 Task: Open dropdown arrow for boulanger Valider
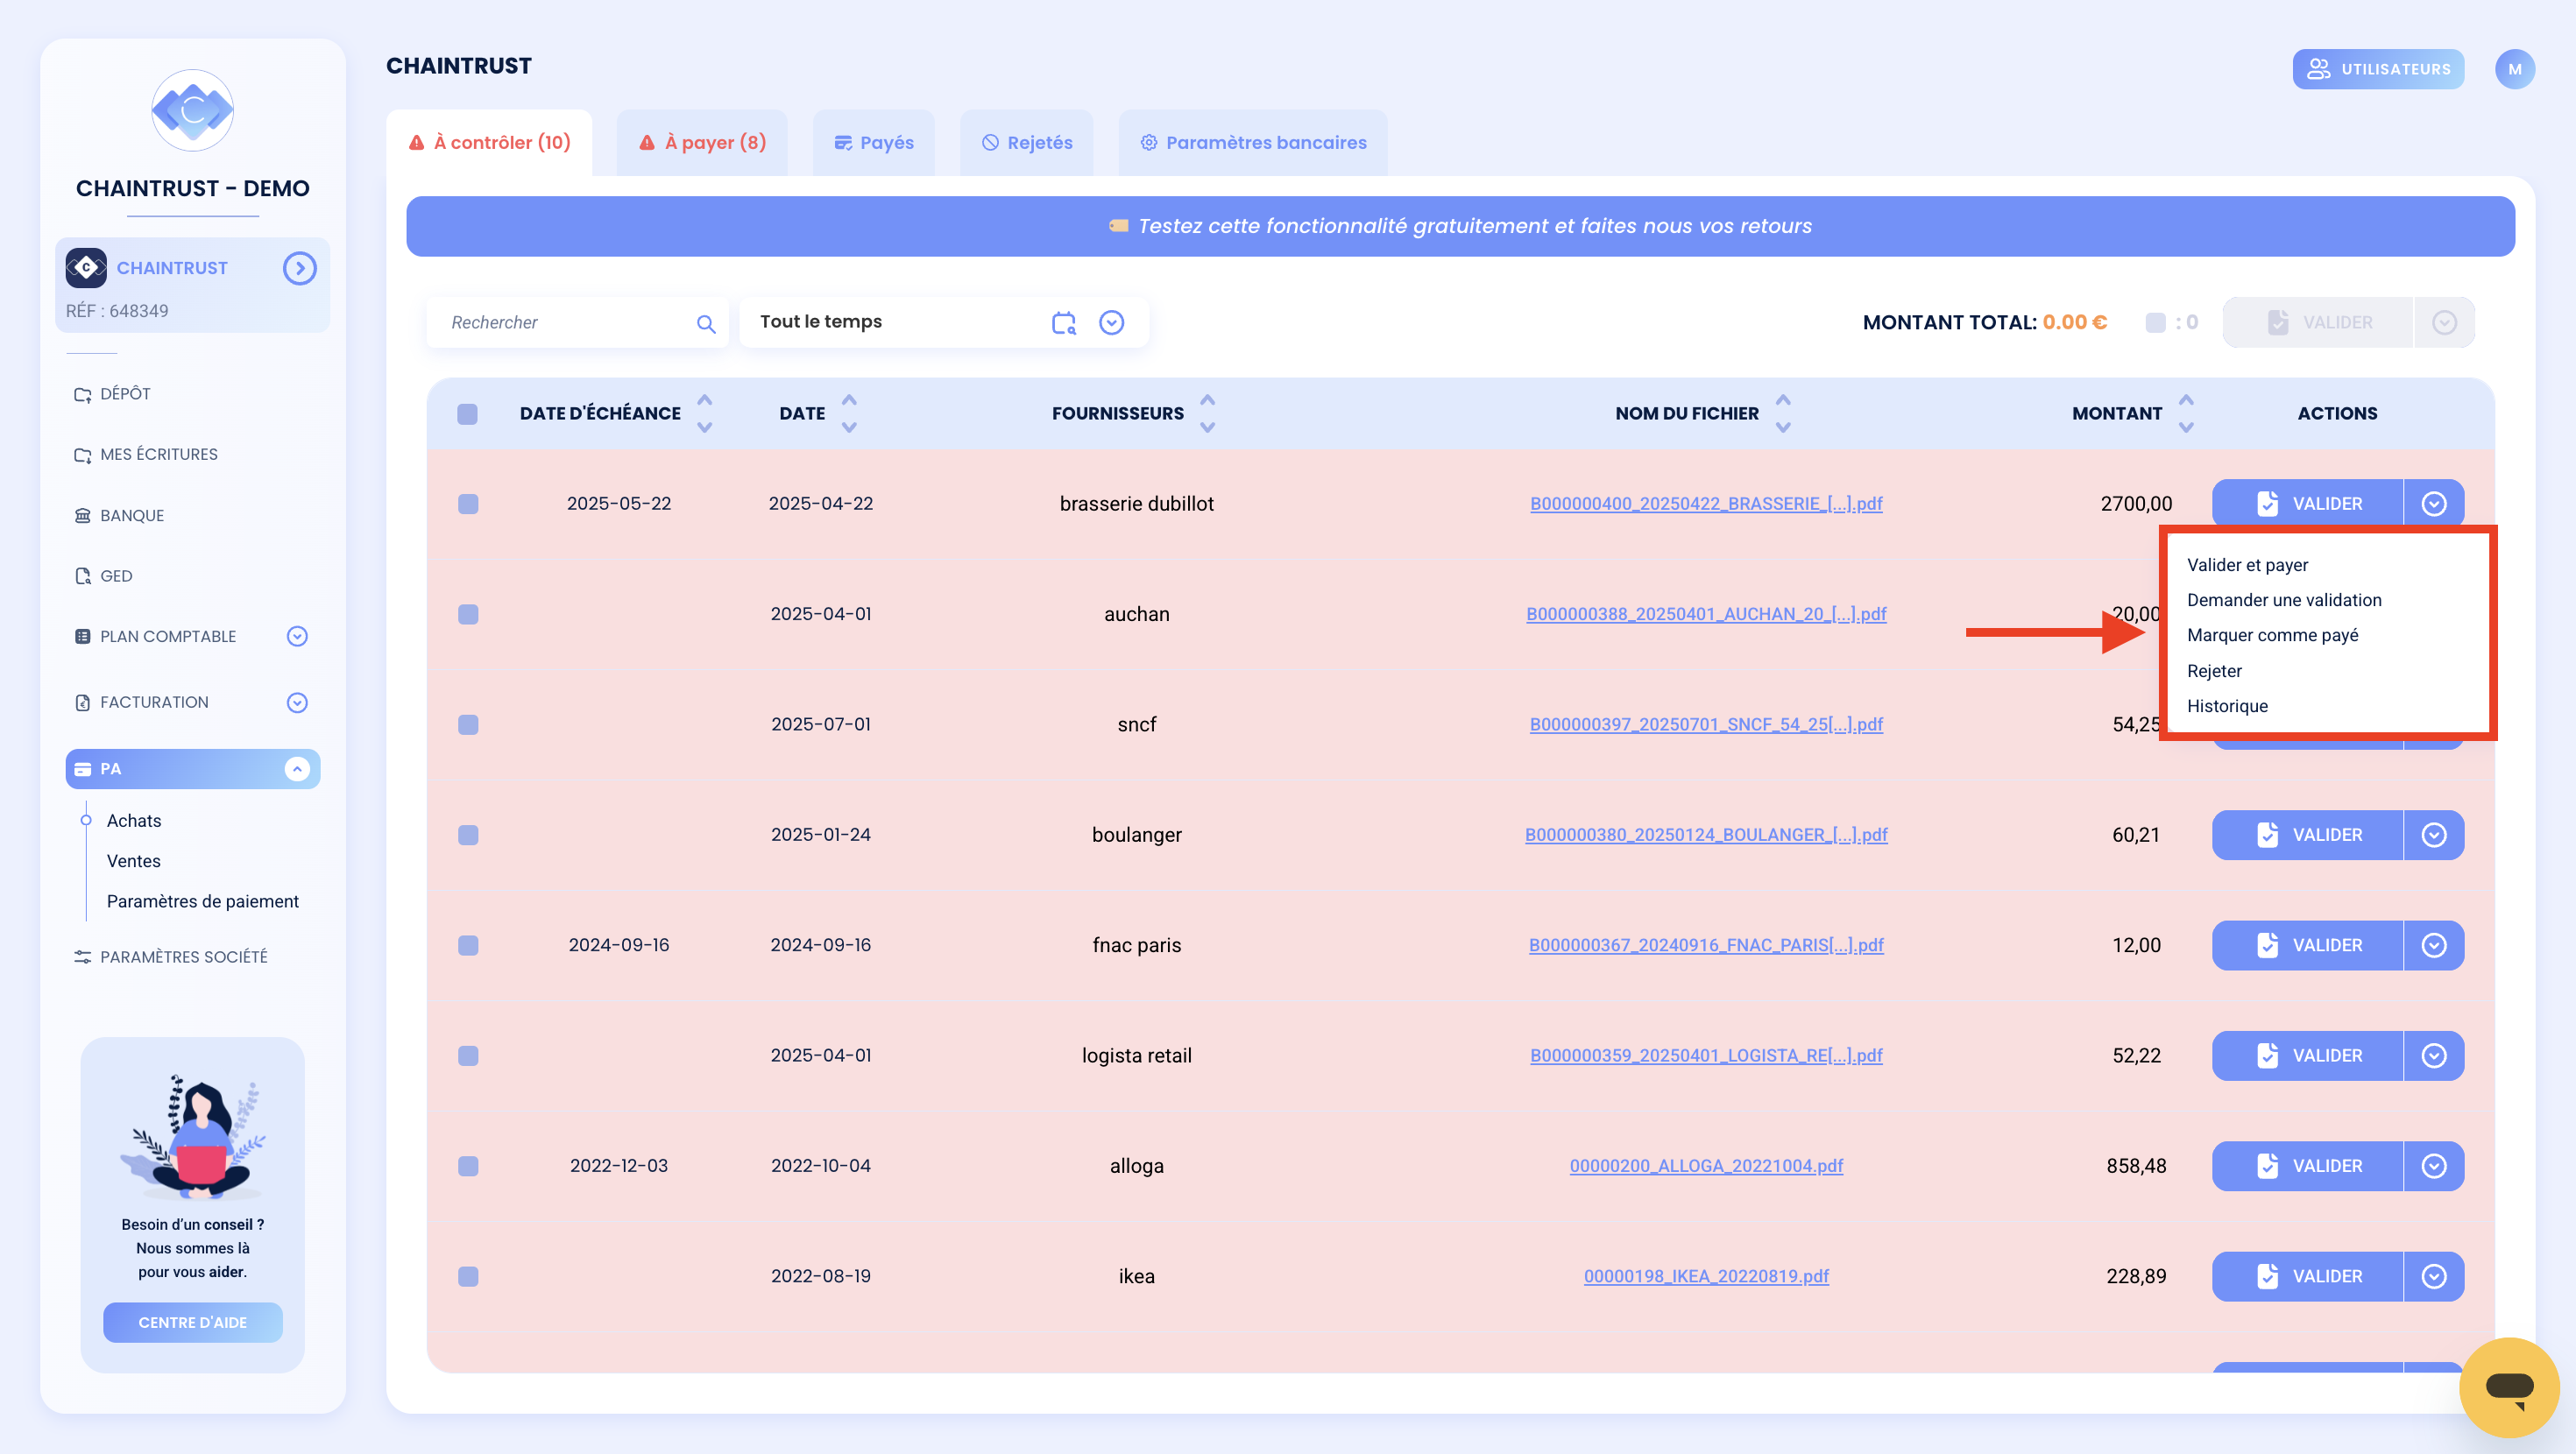click(x=2434, y=835)
